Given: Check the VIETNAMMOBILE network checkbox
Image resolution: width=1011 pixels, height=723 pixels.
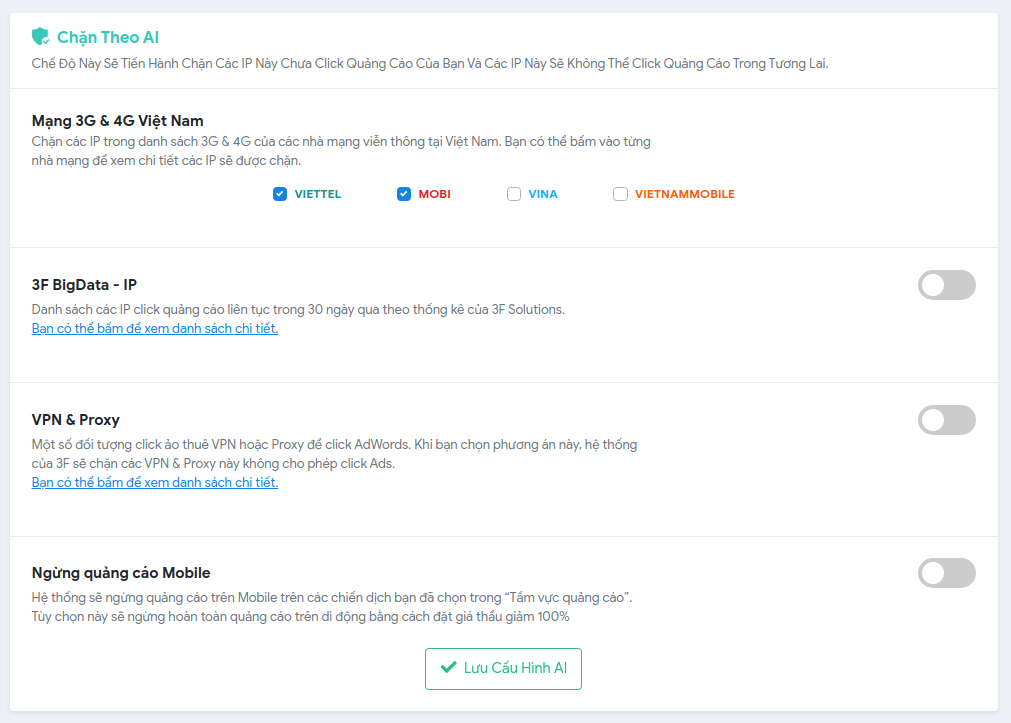Looking at the screenshot, I should pos(620,194).
